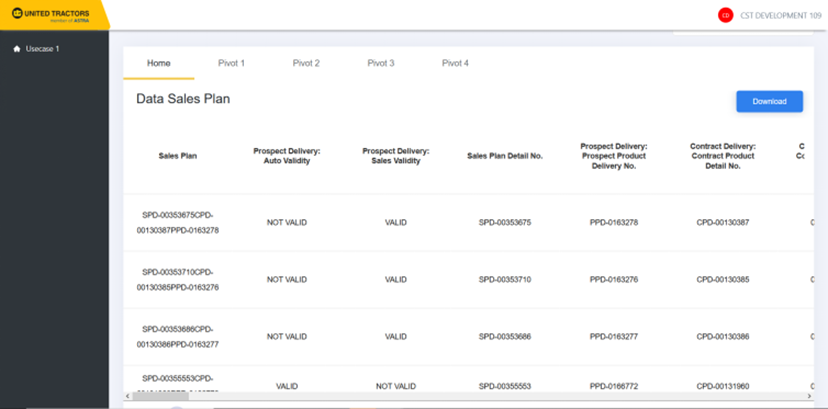Click the SPD-00353675 detail number cell
The height and width of the screenshot is (409, 828).
(505, 223)
